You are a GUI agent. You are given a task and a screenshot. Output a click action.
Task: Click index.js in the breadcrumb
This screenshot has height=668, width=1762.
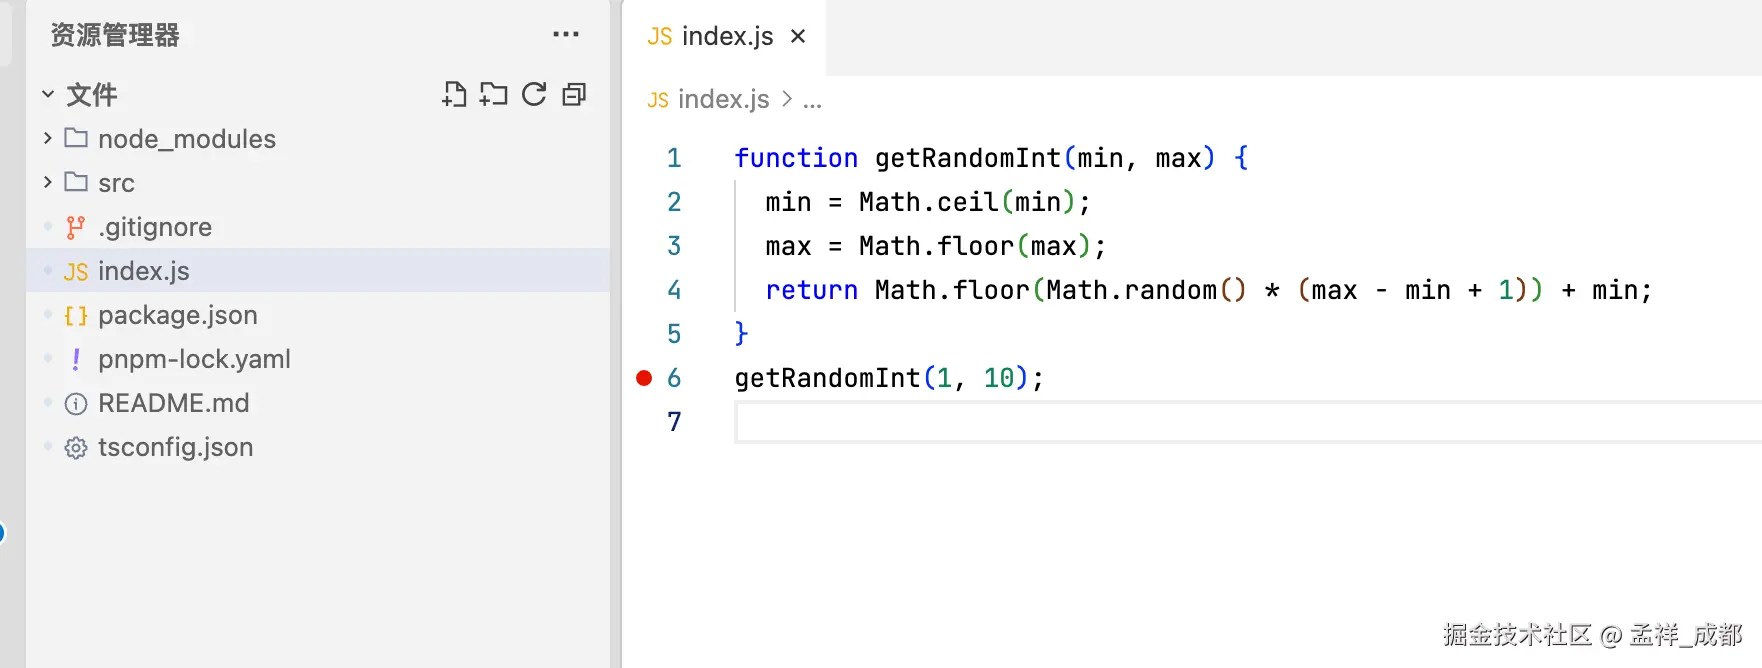pyautogui.click(x=723, y=100)
